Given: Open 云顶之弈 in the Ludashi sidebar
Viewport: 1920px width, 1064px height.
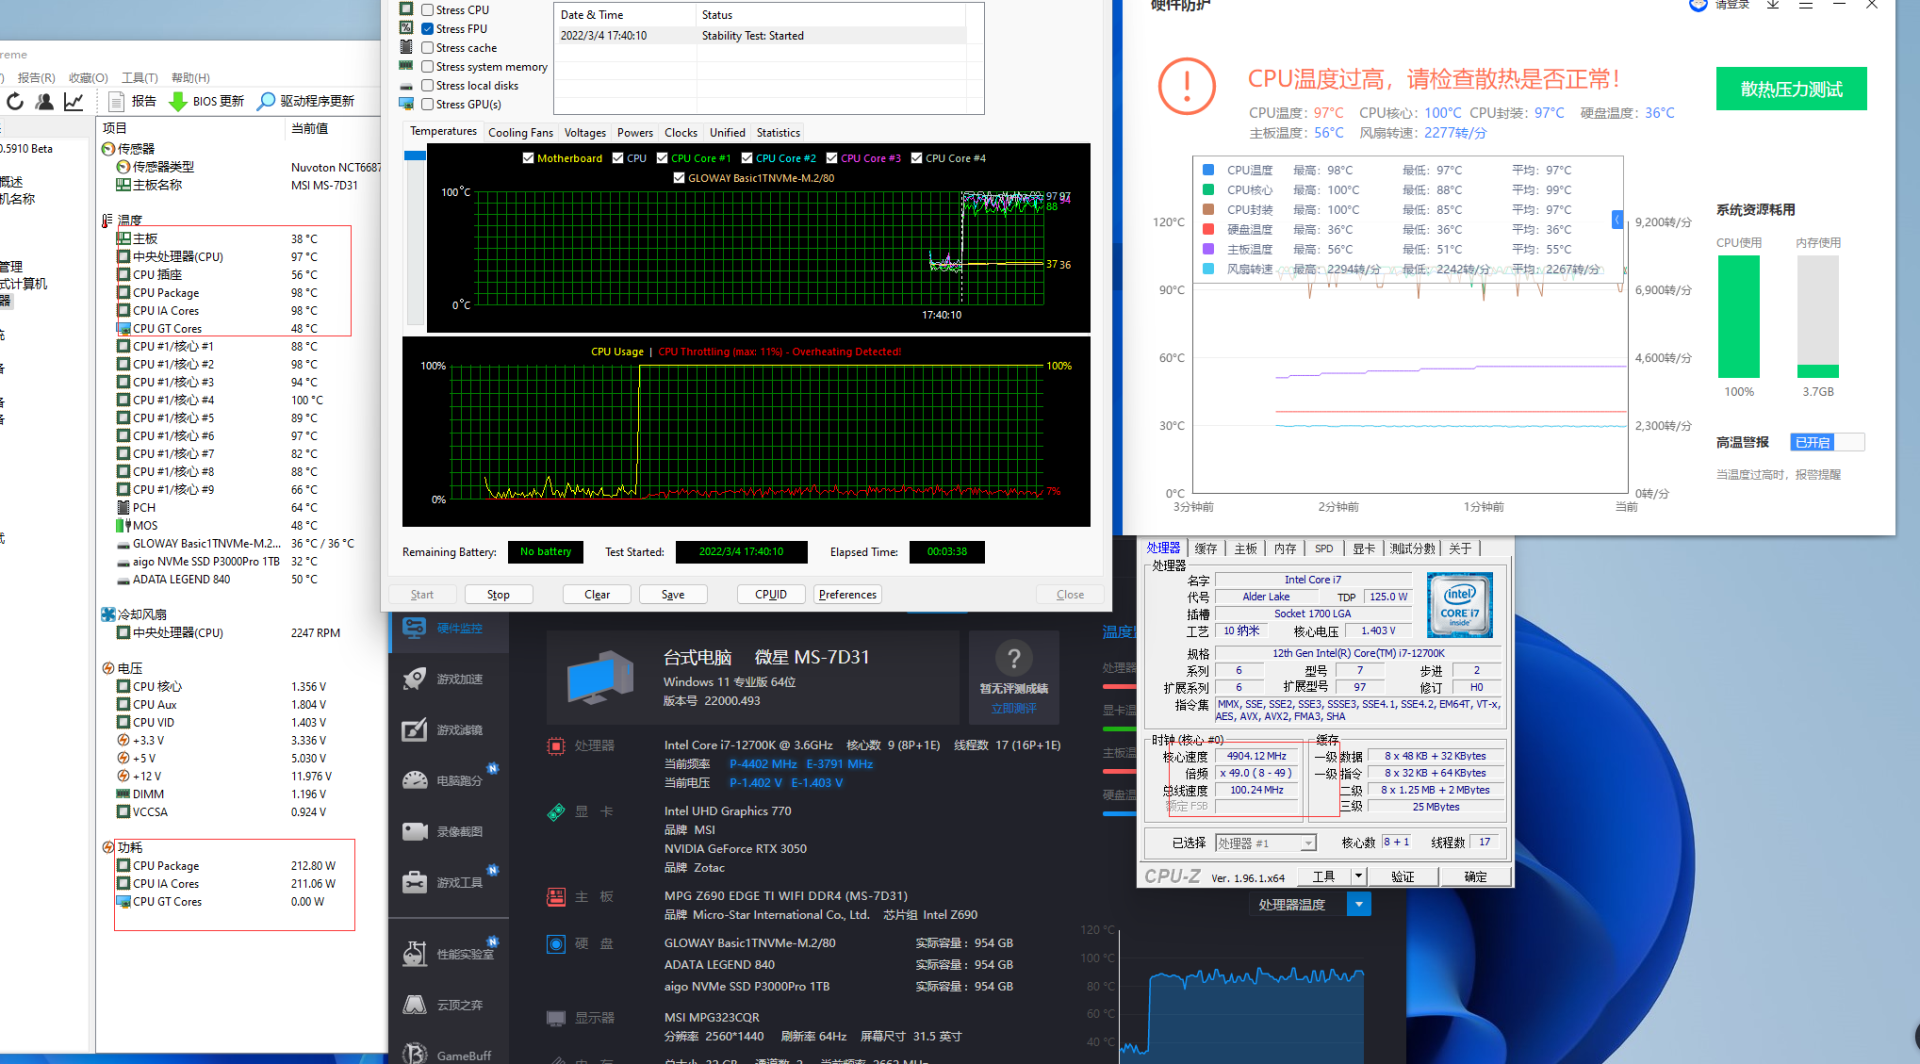Looking at the screenshot, I should pos(448,1005).
